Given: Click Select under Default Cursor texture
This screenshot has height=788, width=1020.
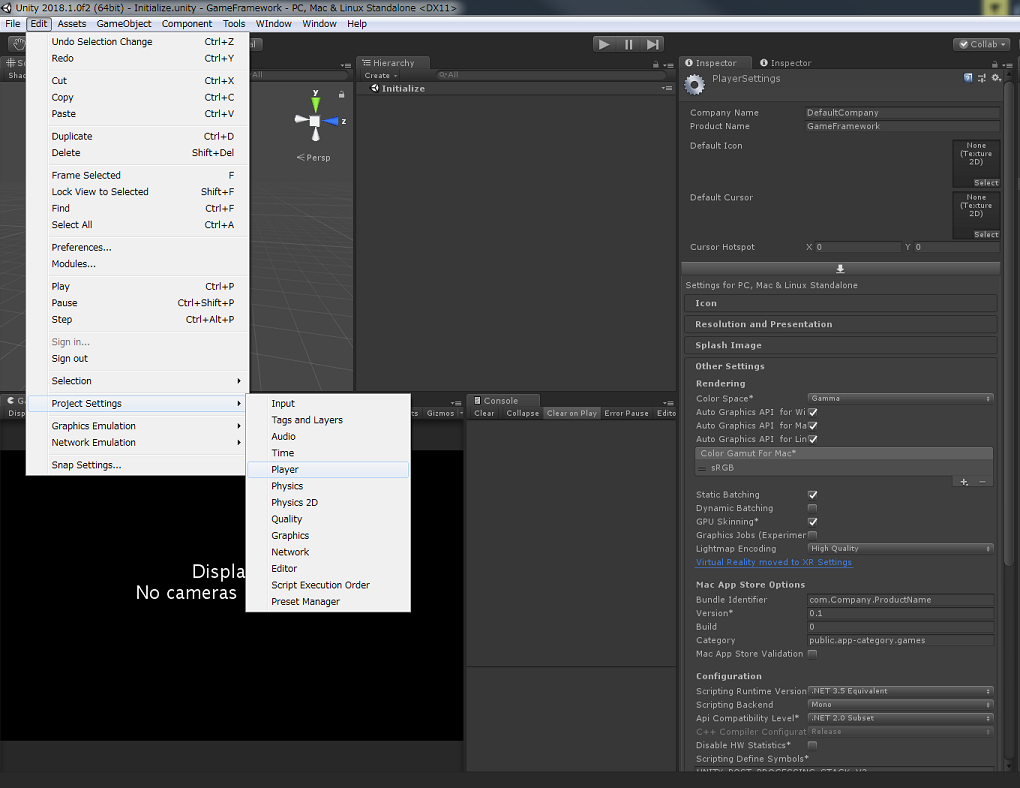Looking at the screenshot, I should pyautogui.click(x=986, y=234).
